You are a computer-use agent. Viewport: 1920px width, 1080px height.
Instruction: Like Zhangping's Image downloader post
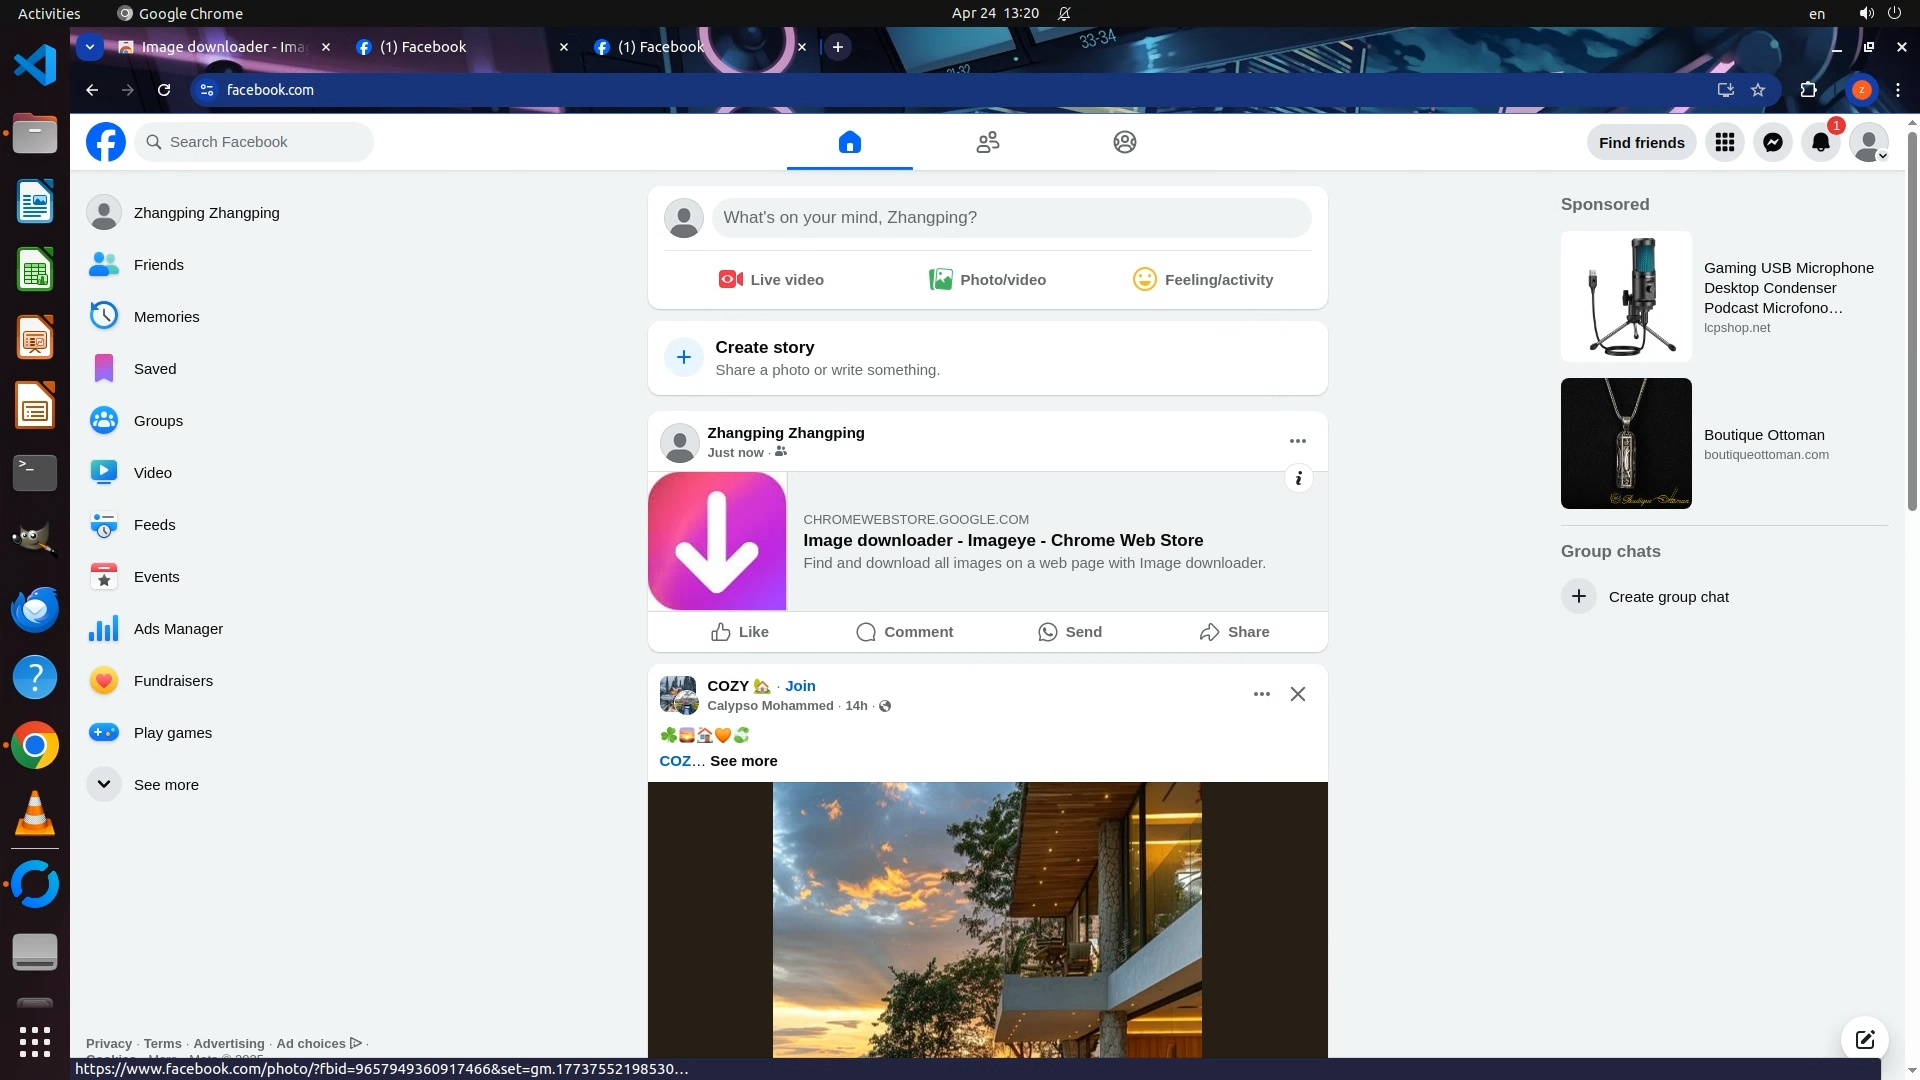tap(740, 632)
